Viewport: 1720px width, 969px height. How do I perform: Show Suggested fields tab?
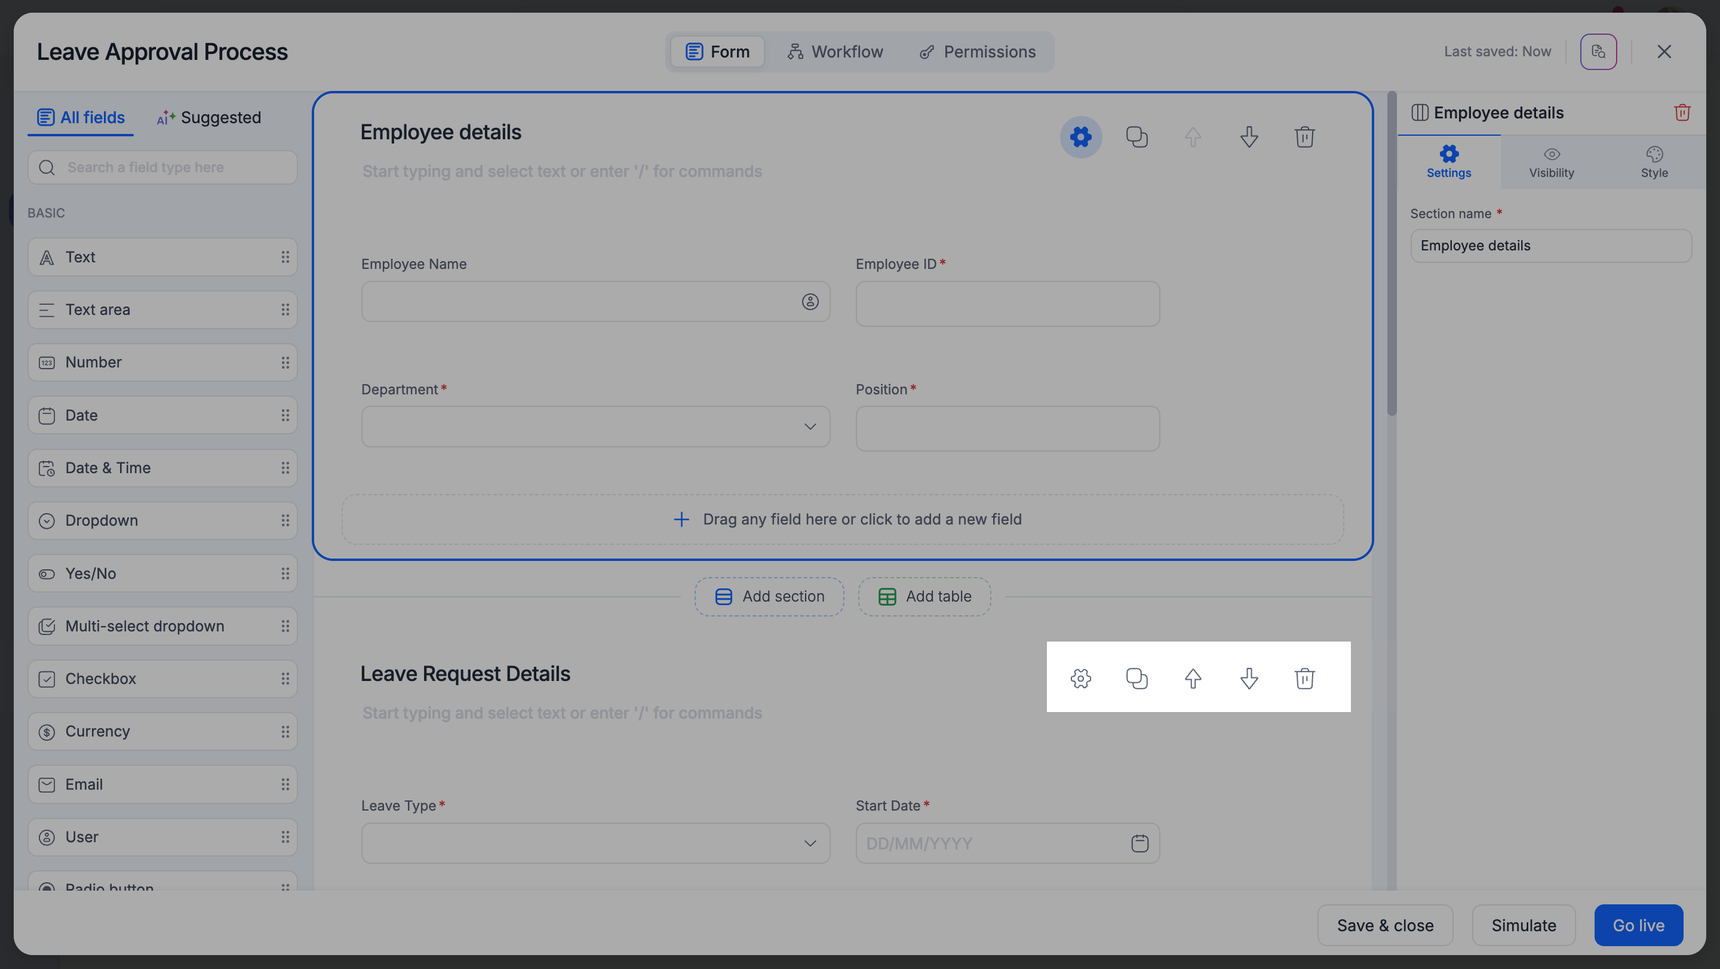tap(209, 118)
